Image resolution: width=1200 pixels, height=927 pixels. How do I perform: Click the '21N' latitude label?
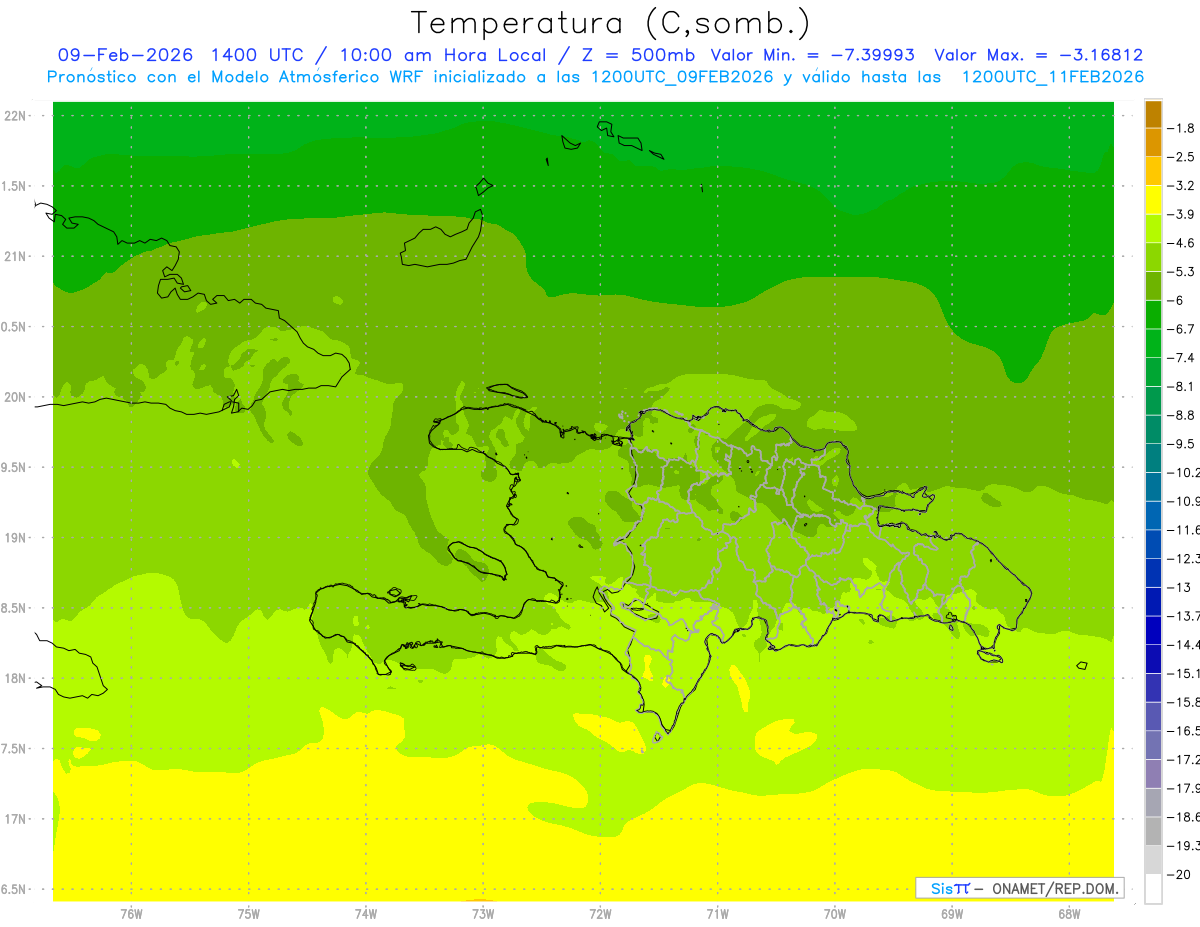click(17, 256)
